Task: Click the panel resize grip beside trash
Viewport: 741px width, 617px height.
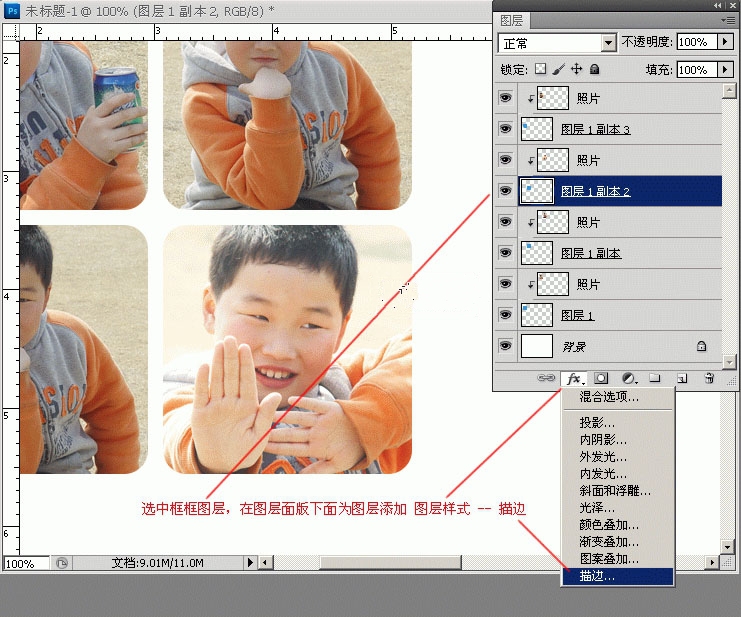Action: pos(731,379)
